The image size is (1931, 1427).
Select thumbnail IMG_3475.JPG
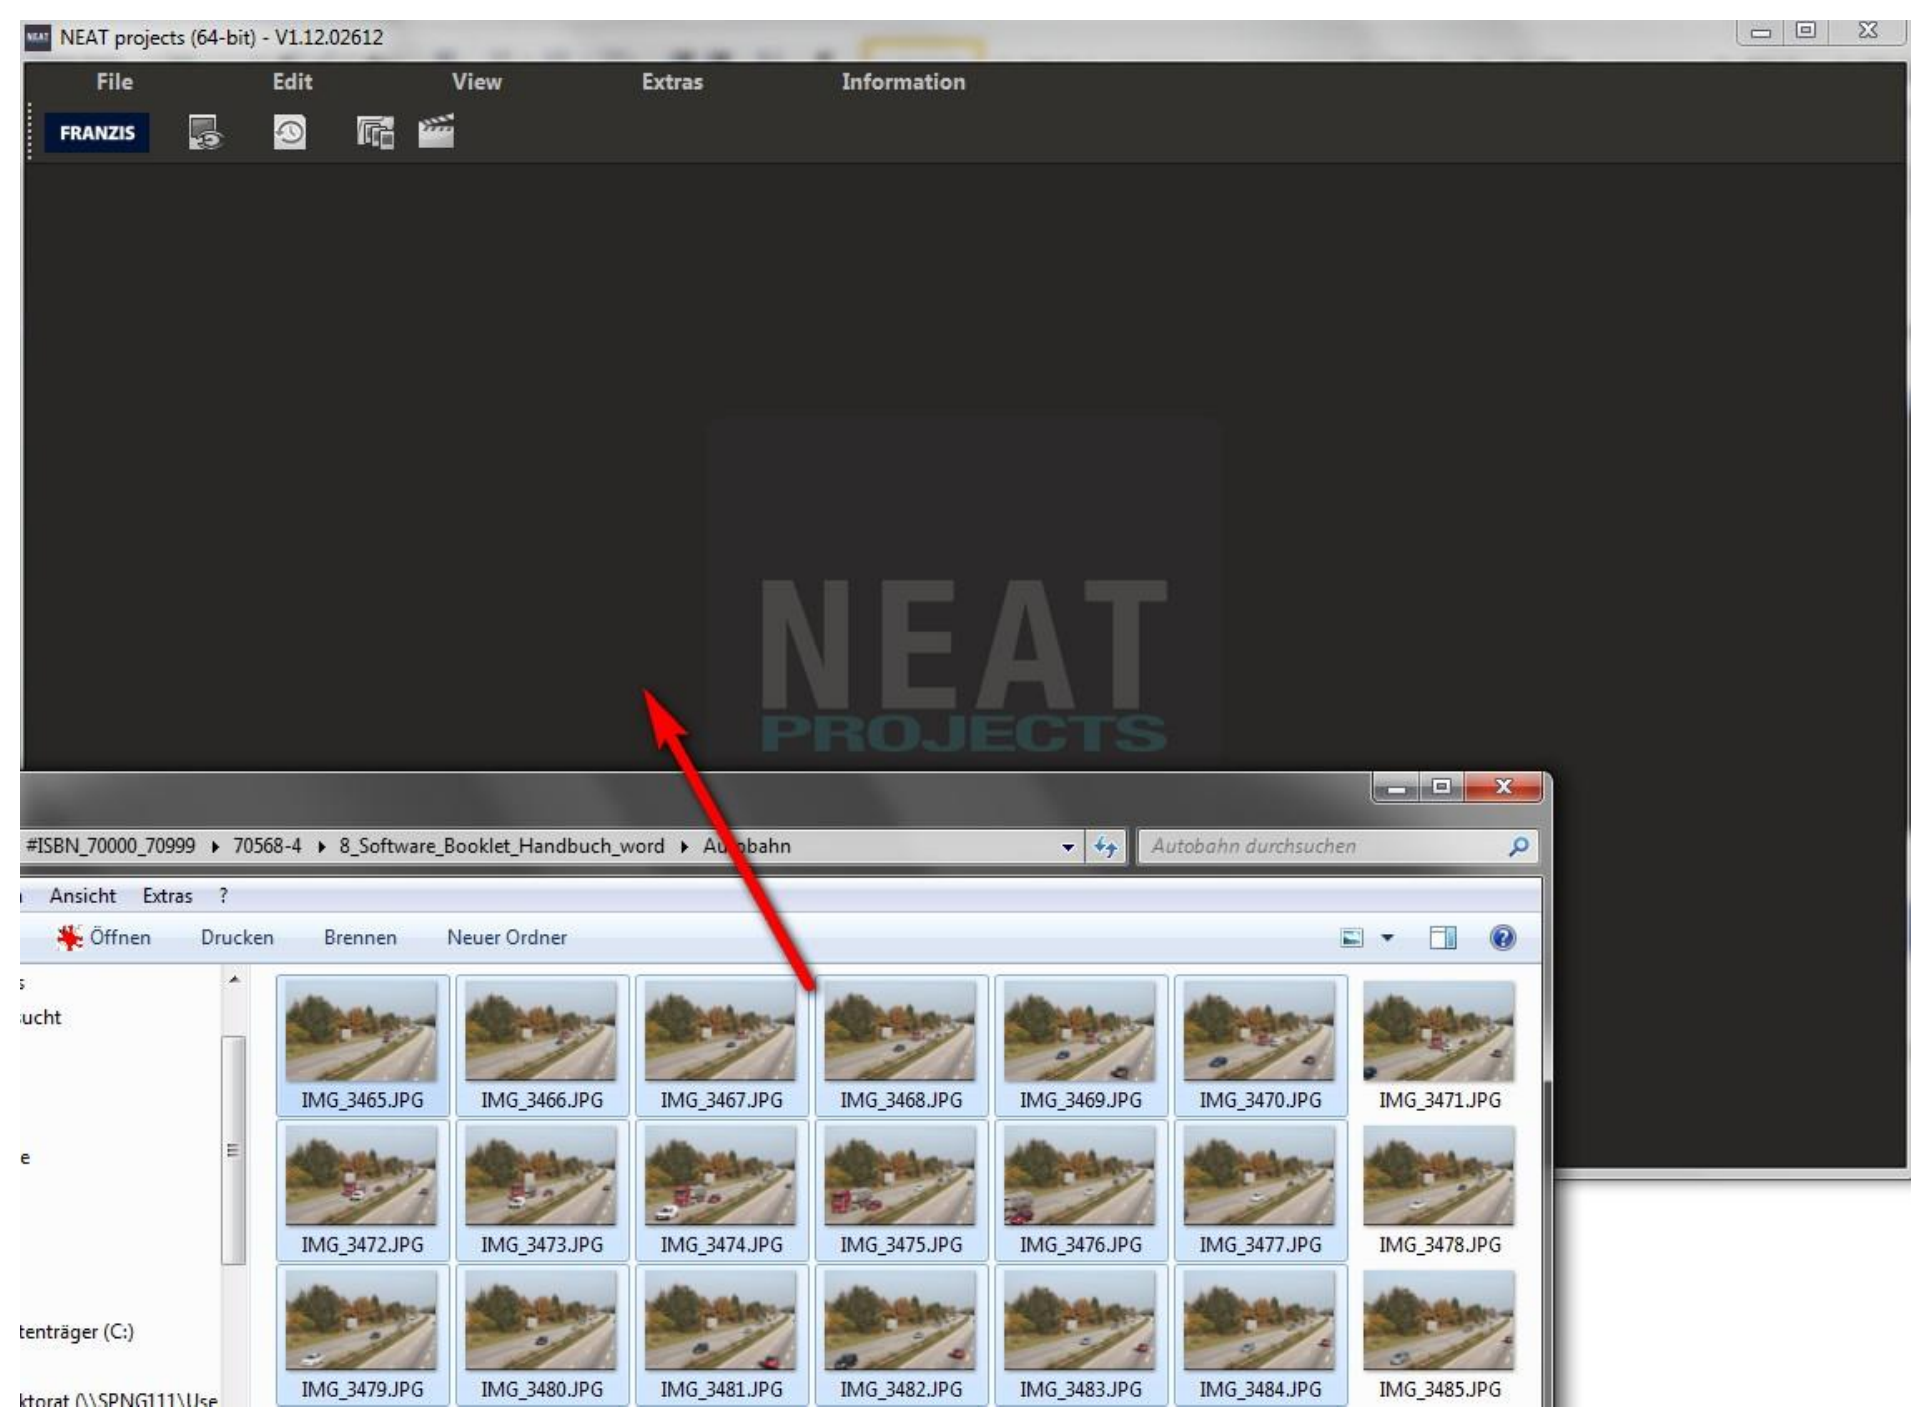click(901, 1190)
